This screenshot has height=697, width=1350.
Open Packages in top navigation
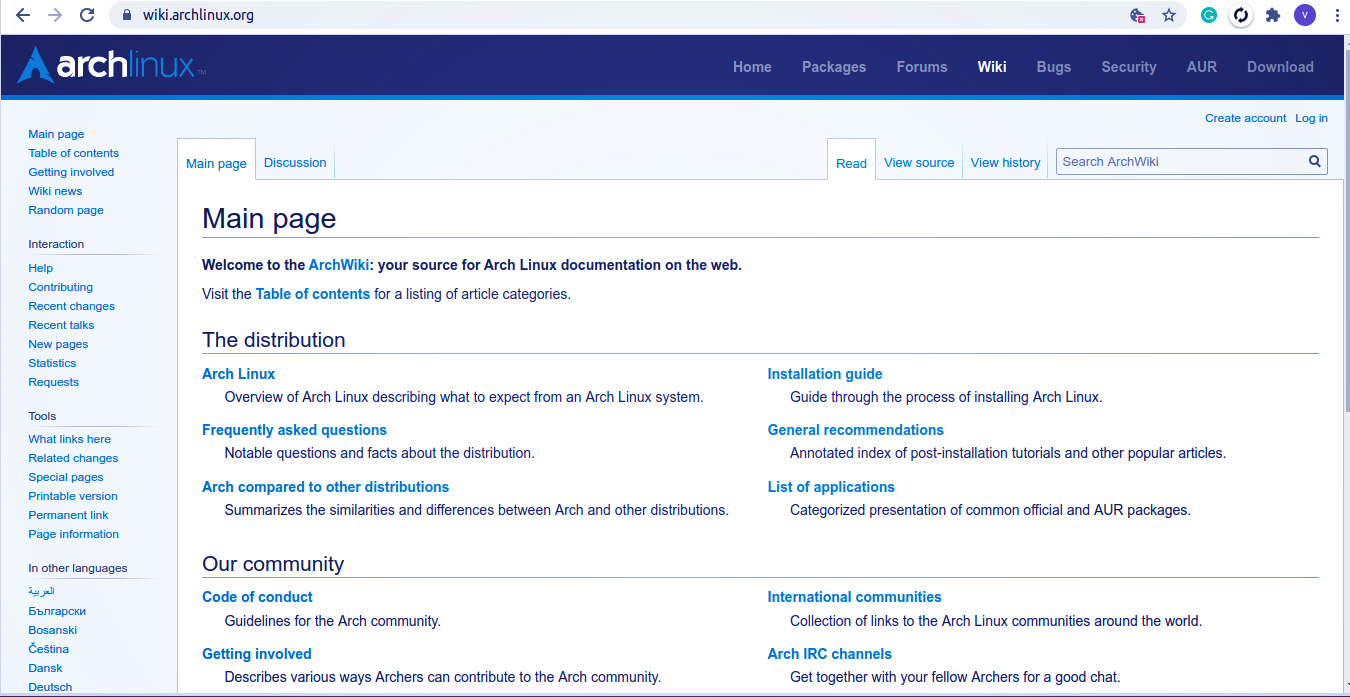[x=834, y=67]
